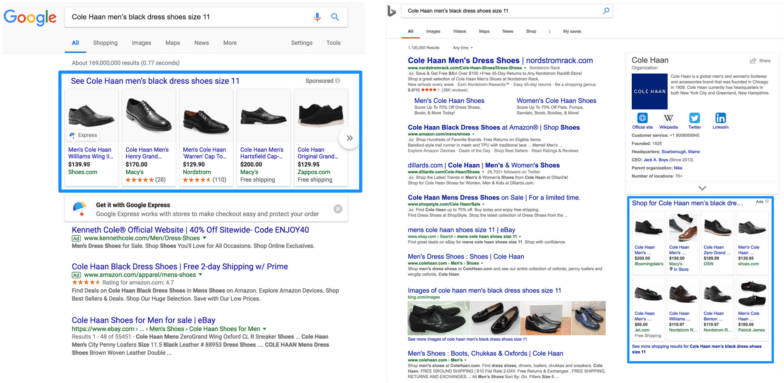The height and width of the screenshot is (383, 784).
Task: Open Cole Haan Twitter icon
Action: (x=694, y=118)
